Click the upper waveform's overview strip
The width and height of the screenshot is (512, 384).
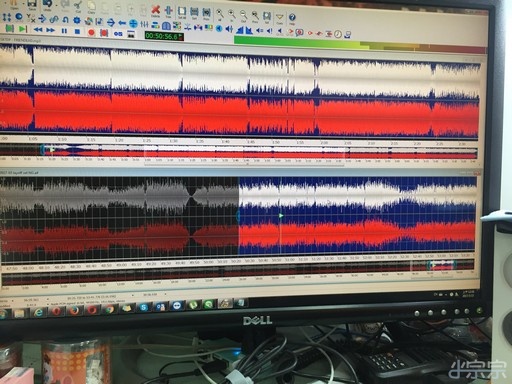pos(238,151)
